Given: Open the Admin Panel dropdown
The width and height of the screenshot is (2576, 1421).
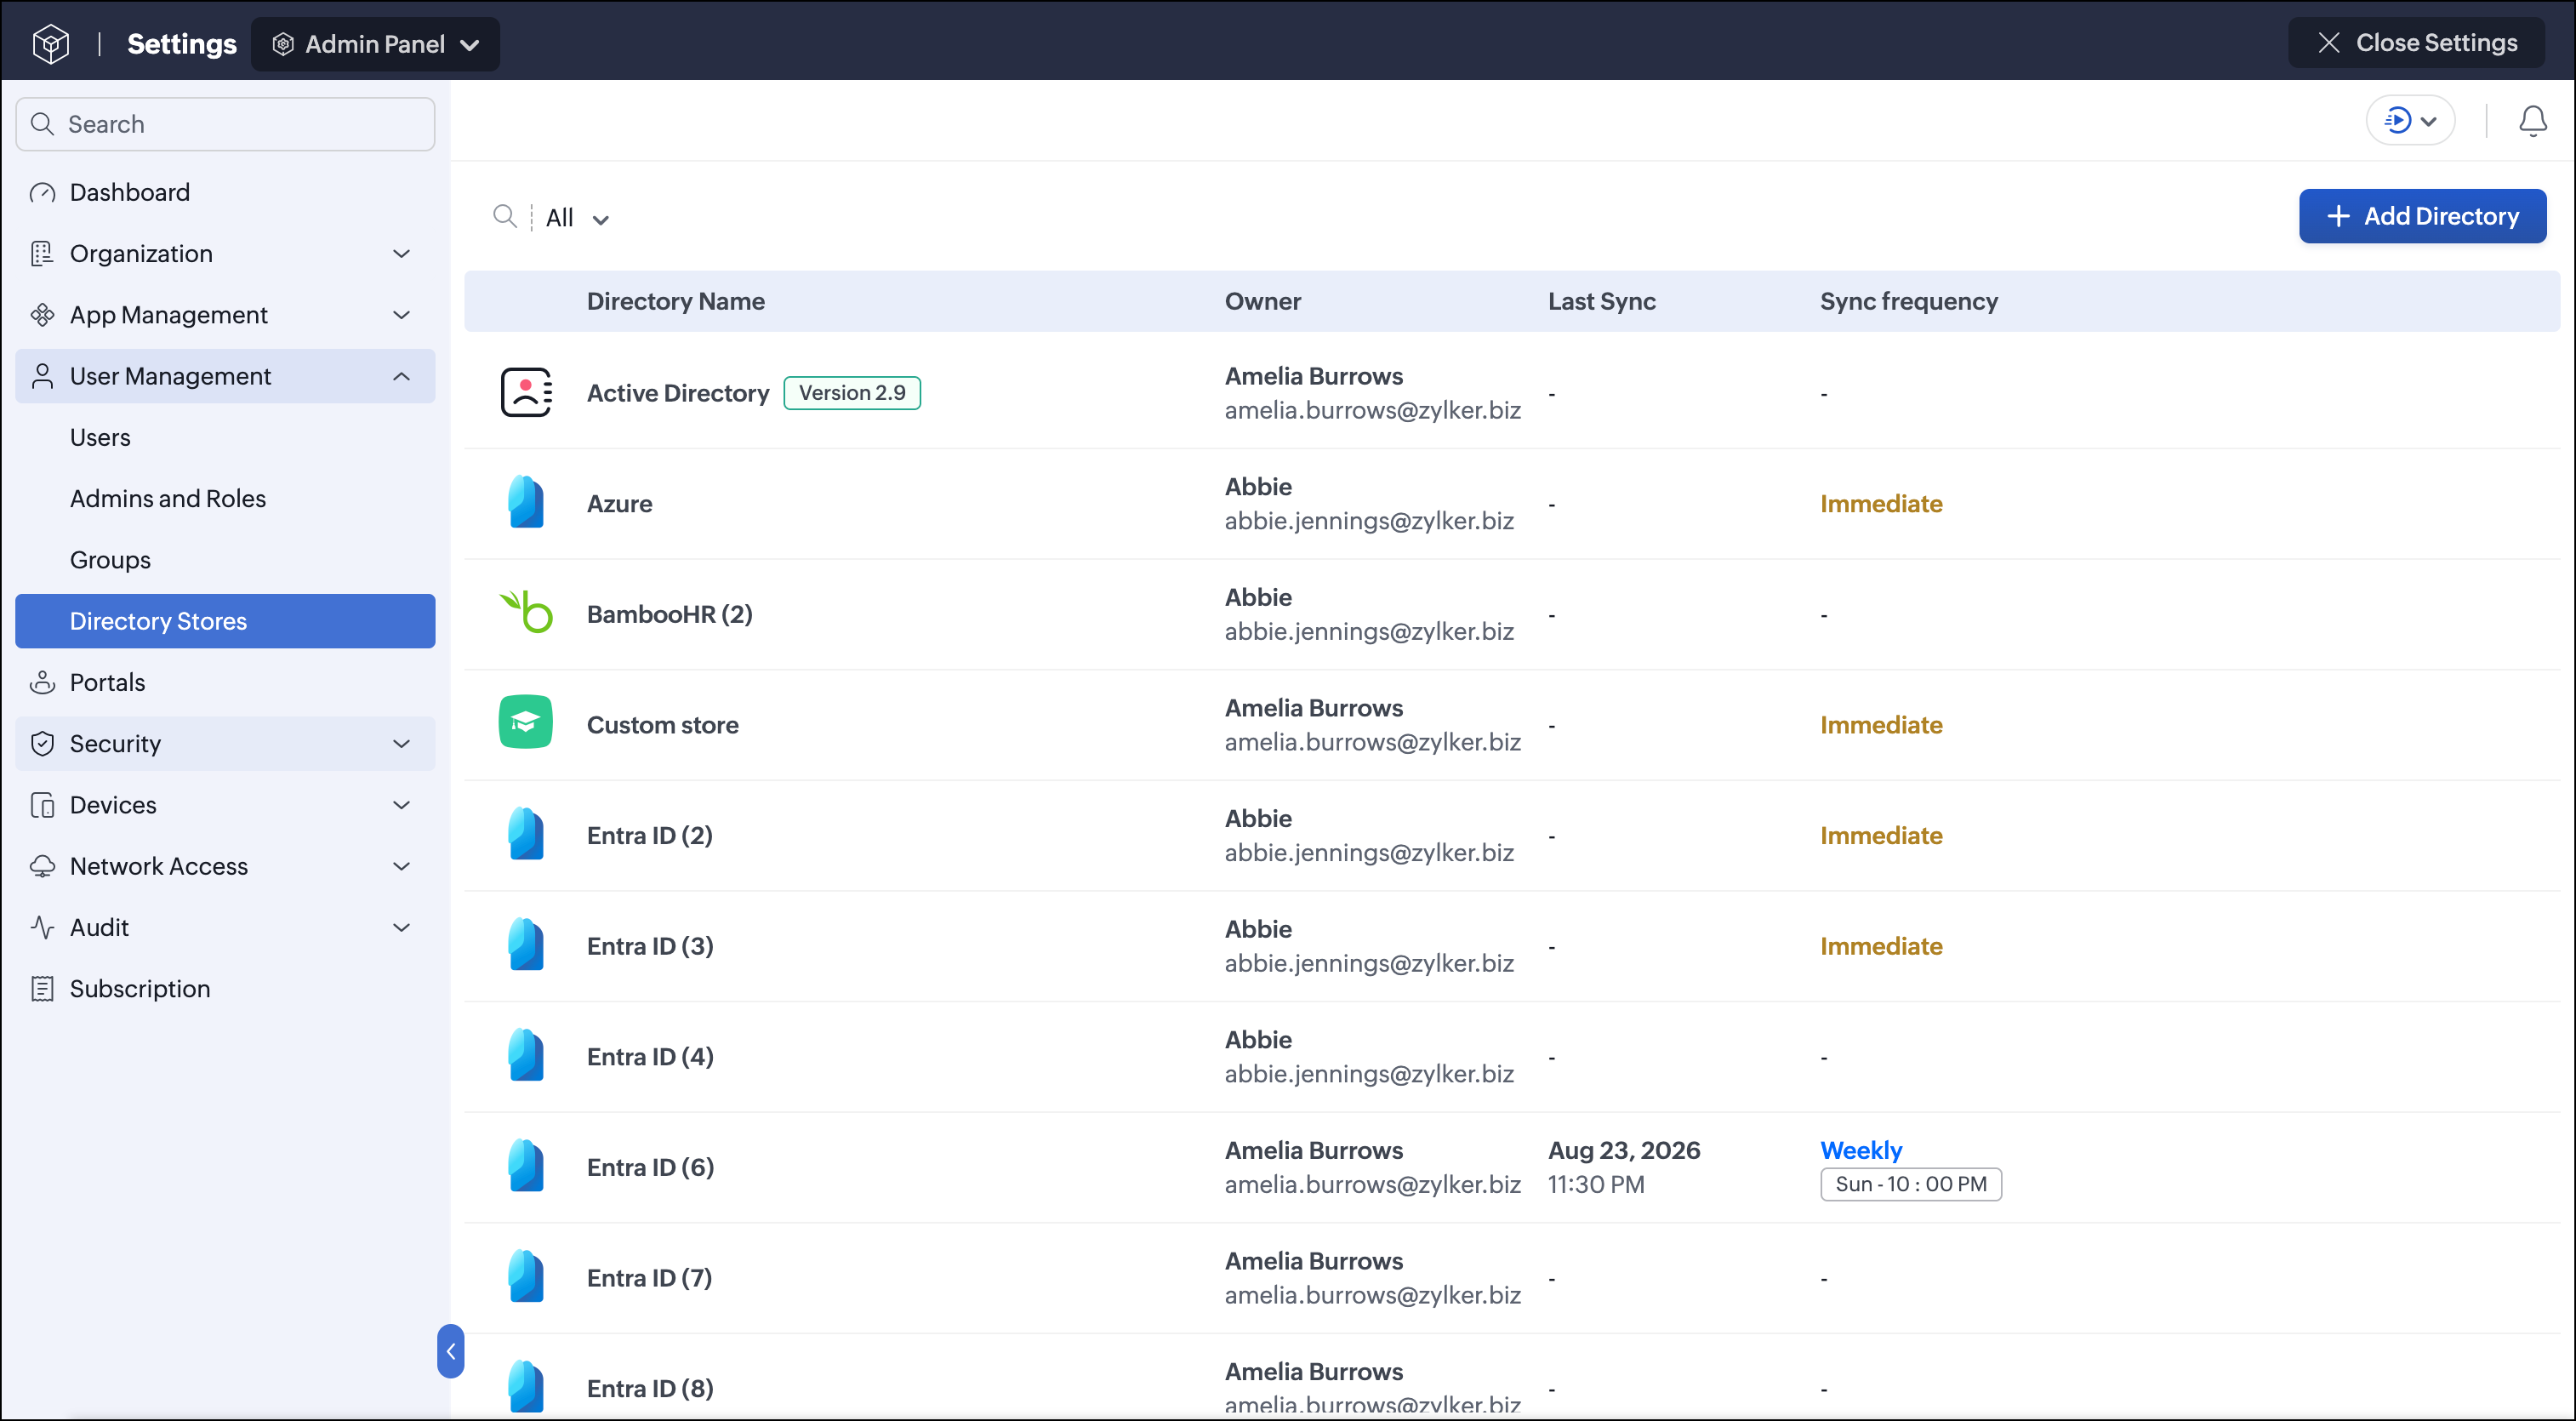Looking at the screenshot, I should (x=375, y=44).
